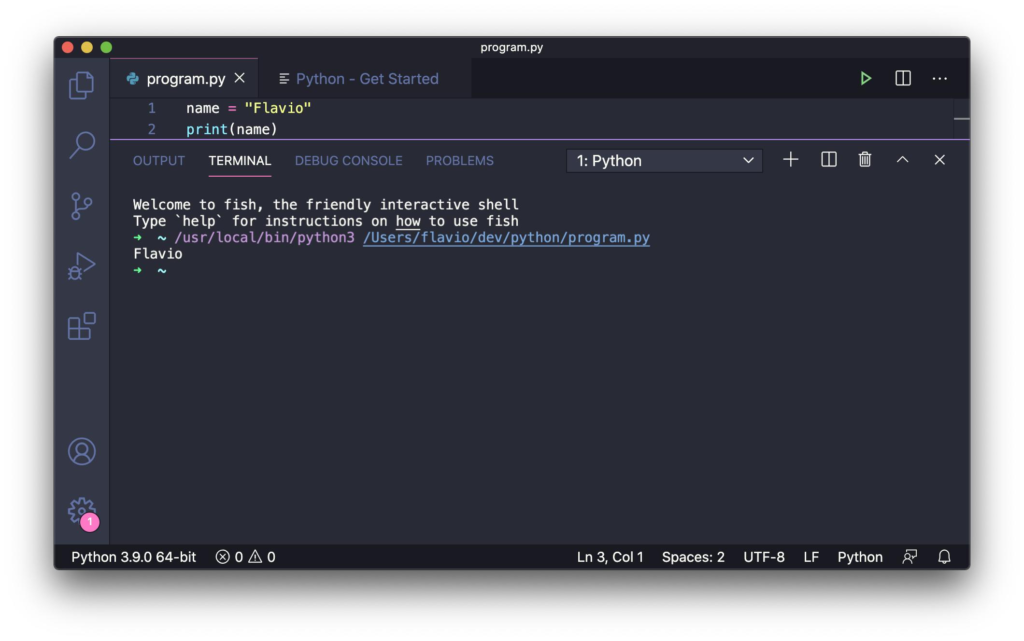This screenshot has height=641, width=1024.
Task: Select the TERMINAL panel tab
Action: coord(240,161)
